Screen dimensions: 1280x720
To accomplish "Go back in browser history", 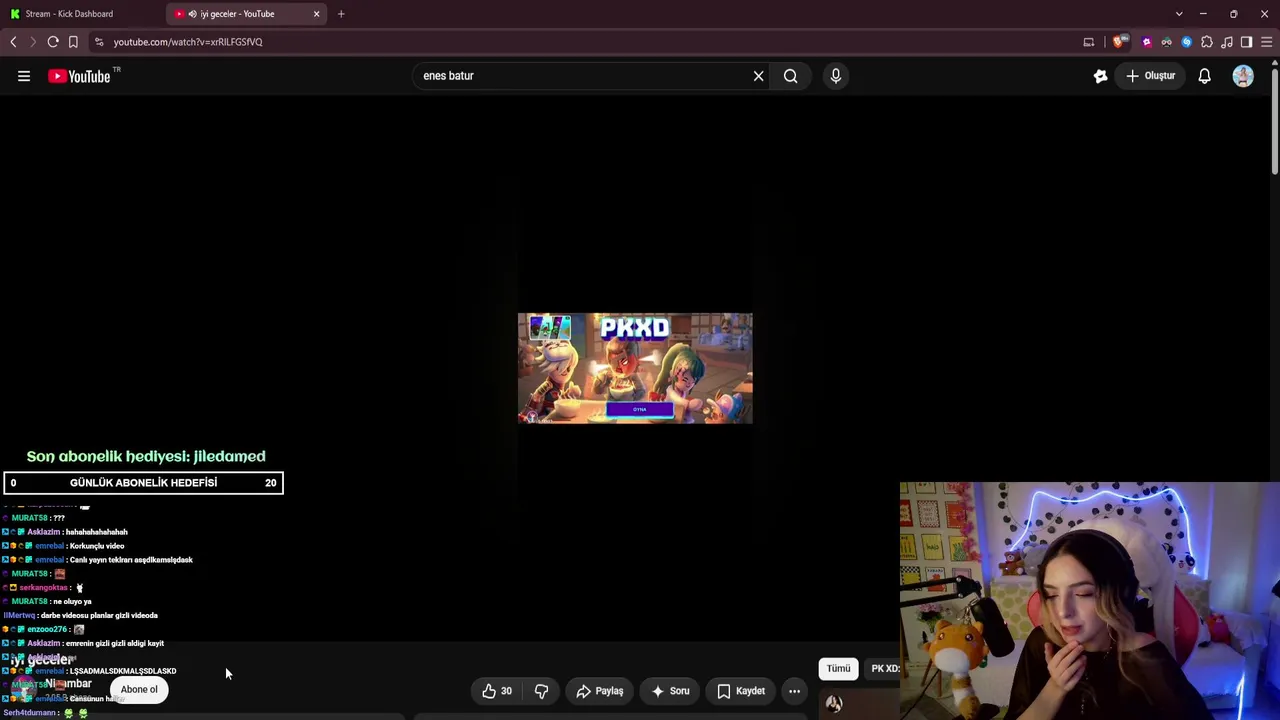I will [13, 42].
